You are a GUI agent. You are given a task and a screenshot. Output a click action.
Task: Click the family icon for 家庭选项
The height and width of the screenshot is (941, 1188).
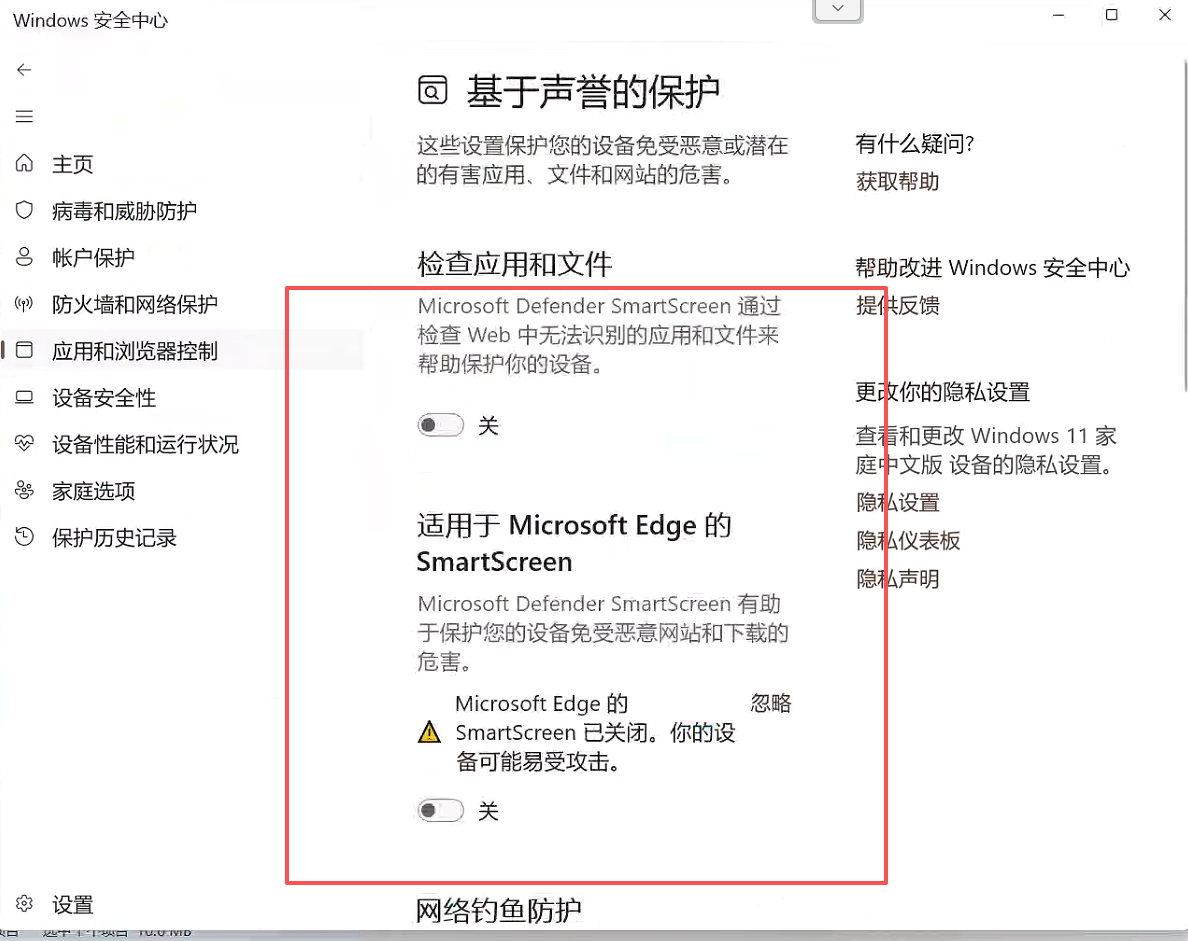click(x=24, y=491)
